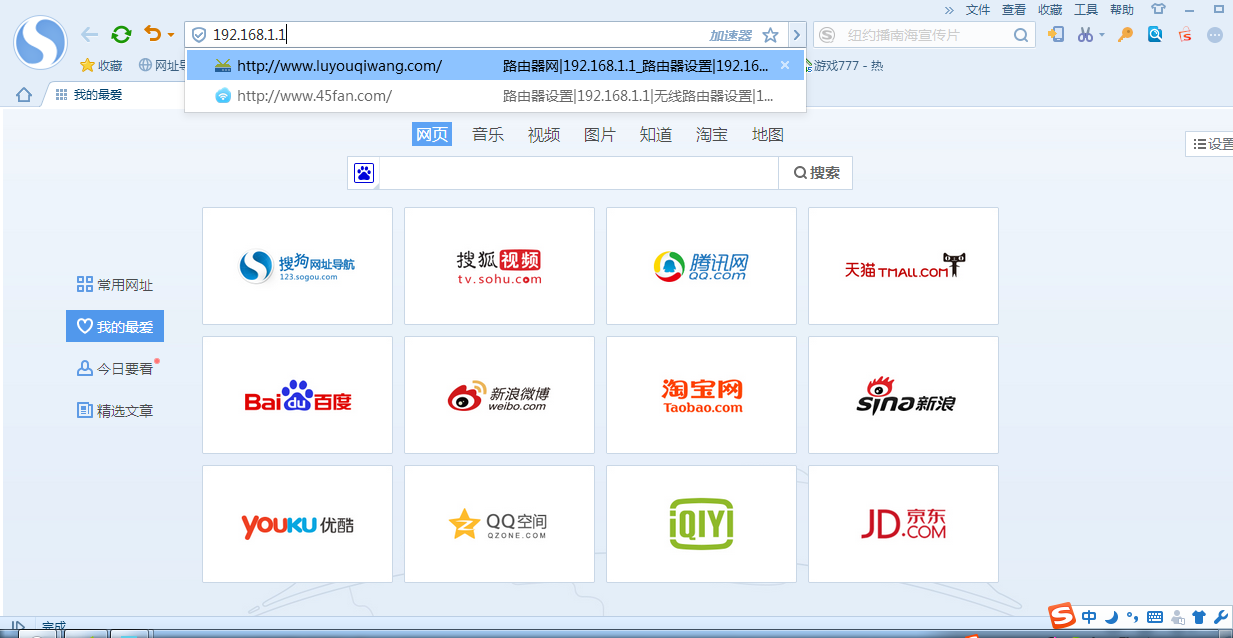This screenshot has width=1233, height=638.
Task: Click the Sogou browser logo
Action: pyautogui.click(x=40, y=43)
